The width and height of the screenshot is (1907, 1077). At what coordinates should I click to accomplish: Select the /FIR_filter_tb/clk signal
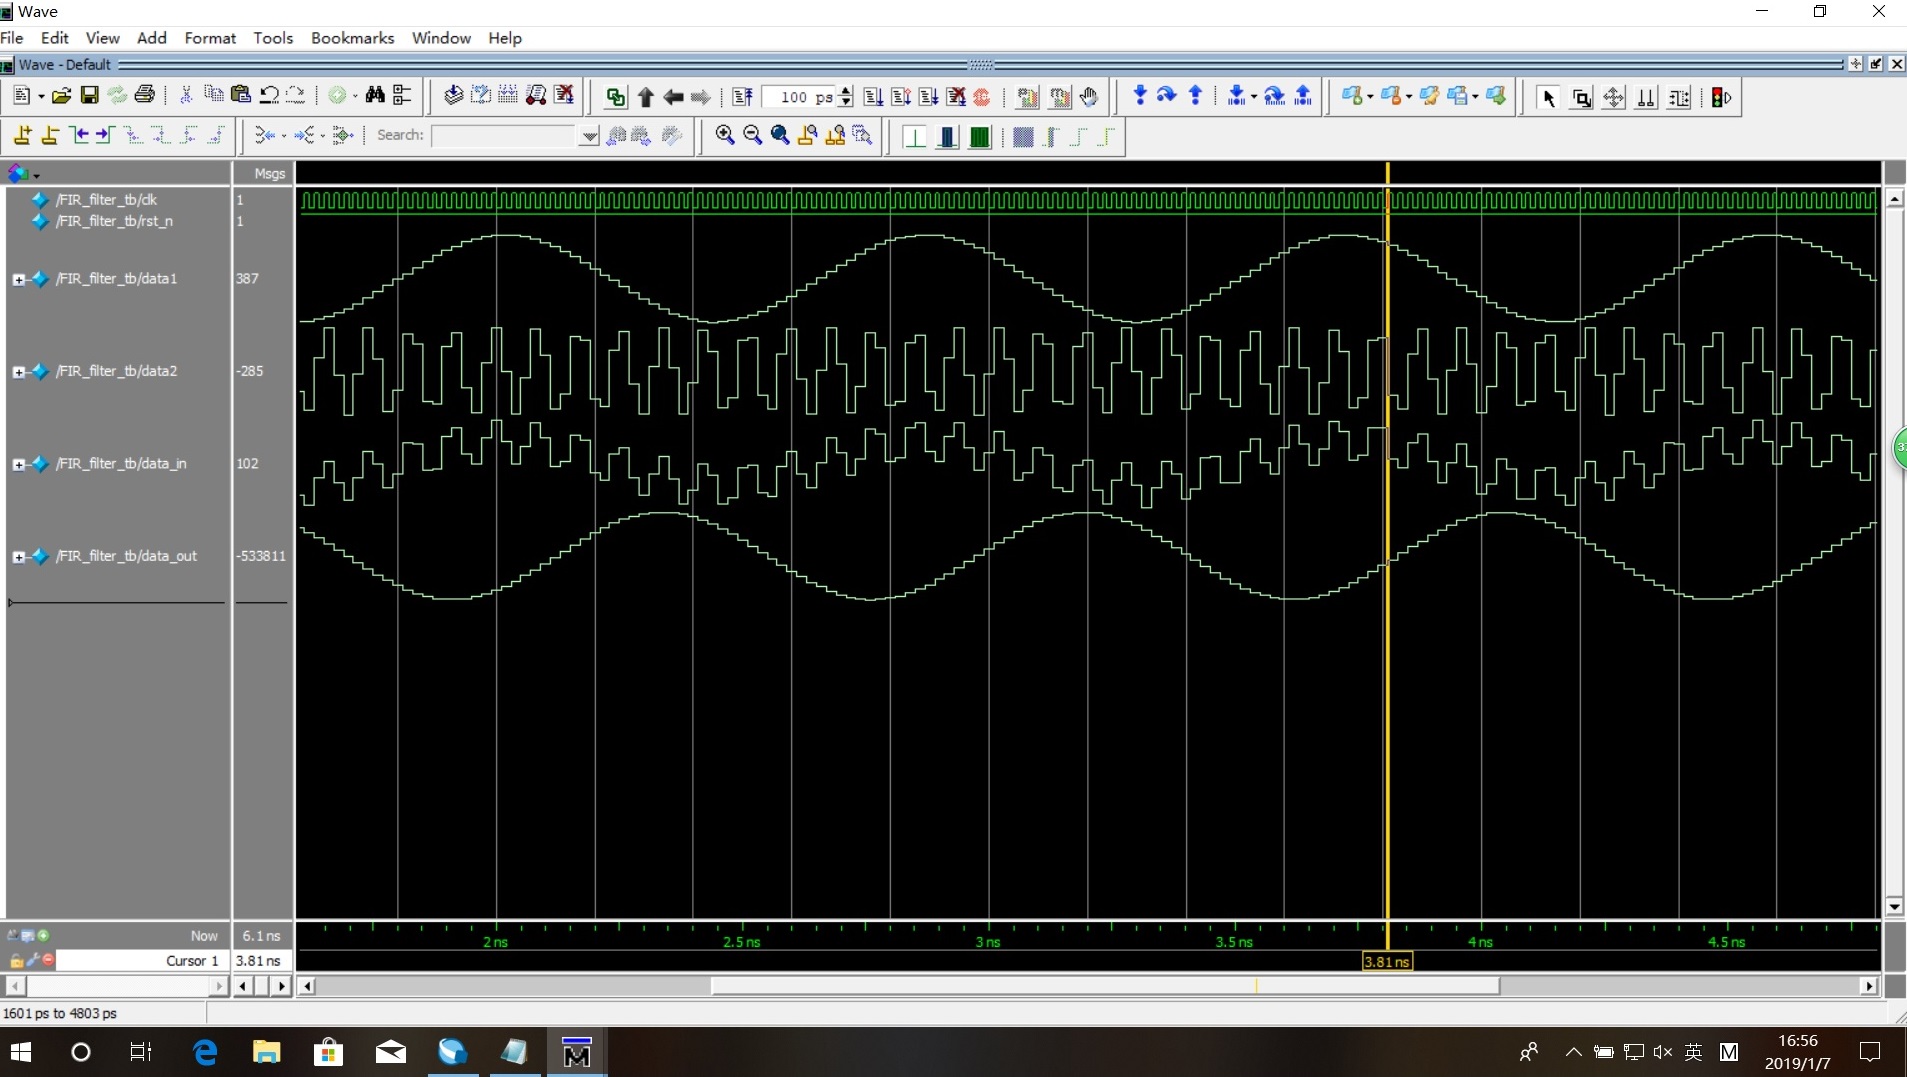pyautogui.click(x=107, y=200)
